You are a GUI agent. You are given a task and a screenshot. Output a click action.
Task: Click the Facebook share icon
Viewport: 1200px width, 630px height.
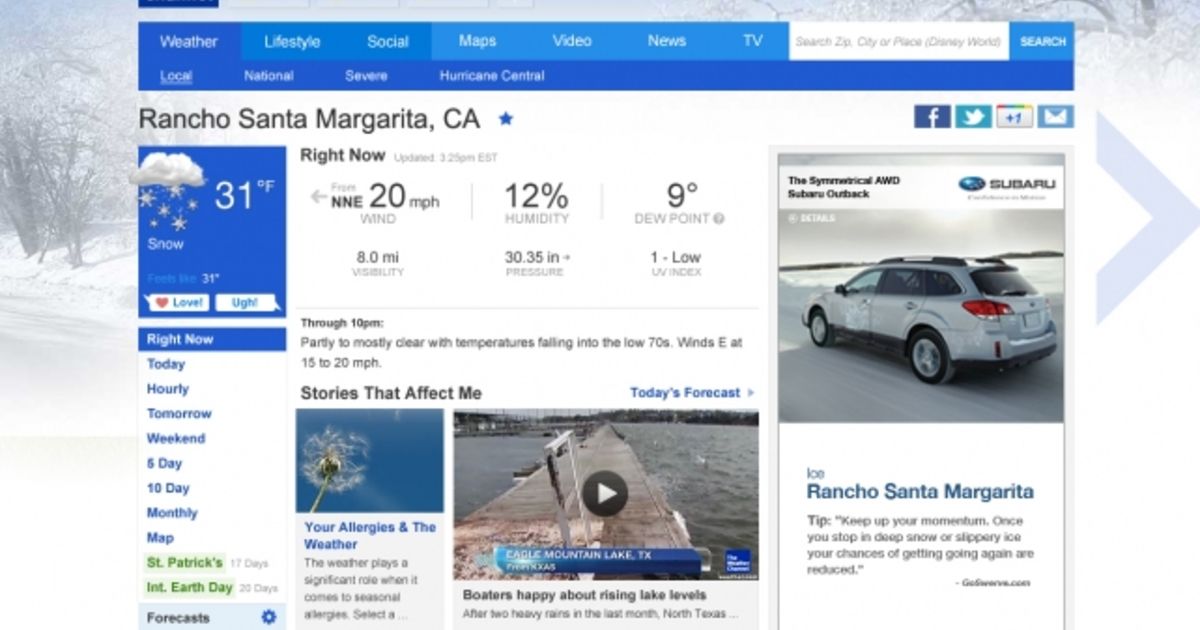coord(931,116)
